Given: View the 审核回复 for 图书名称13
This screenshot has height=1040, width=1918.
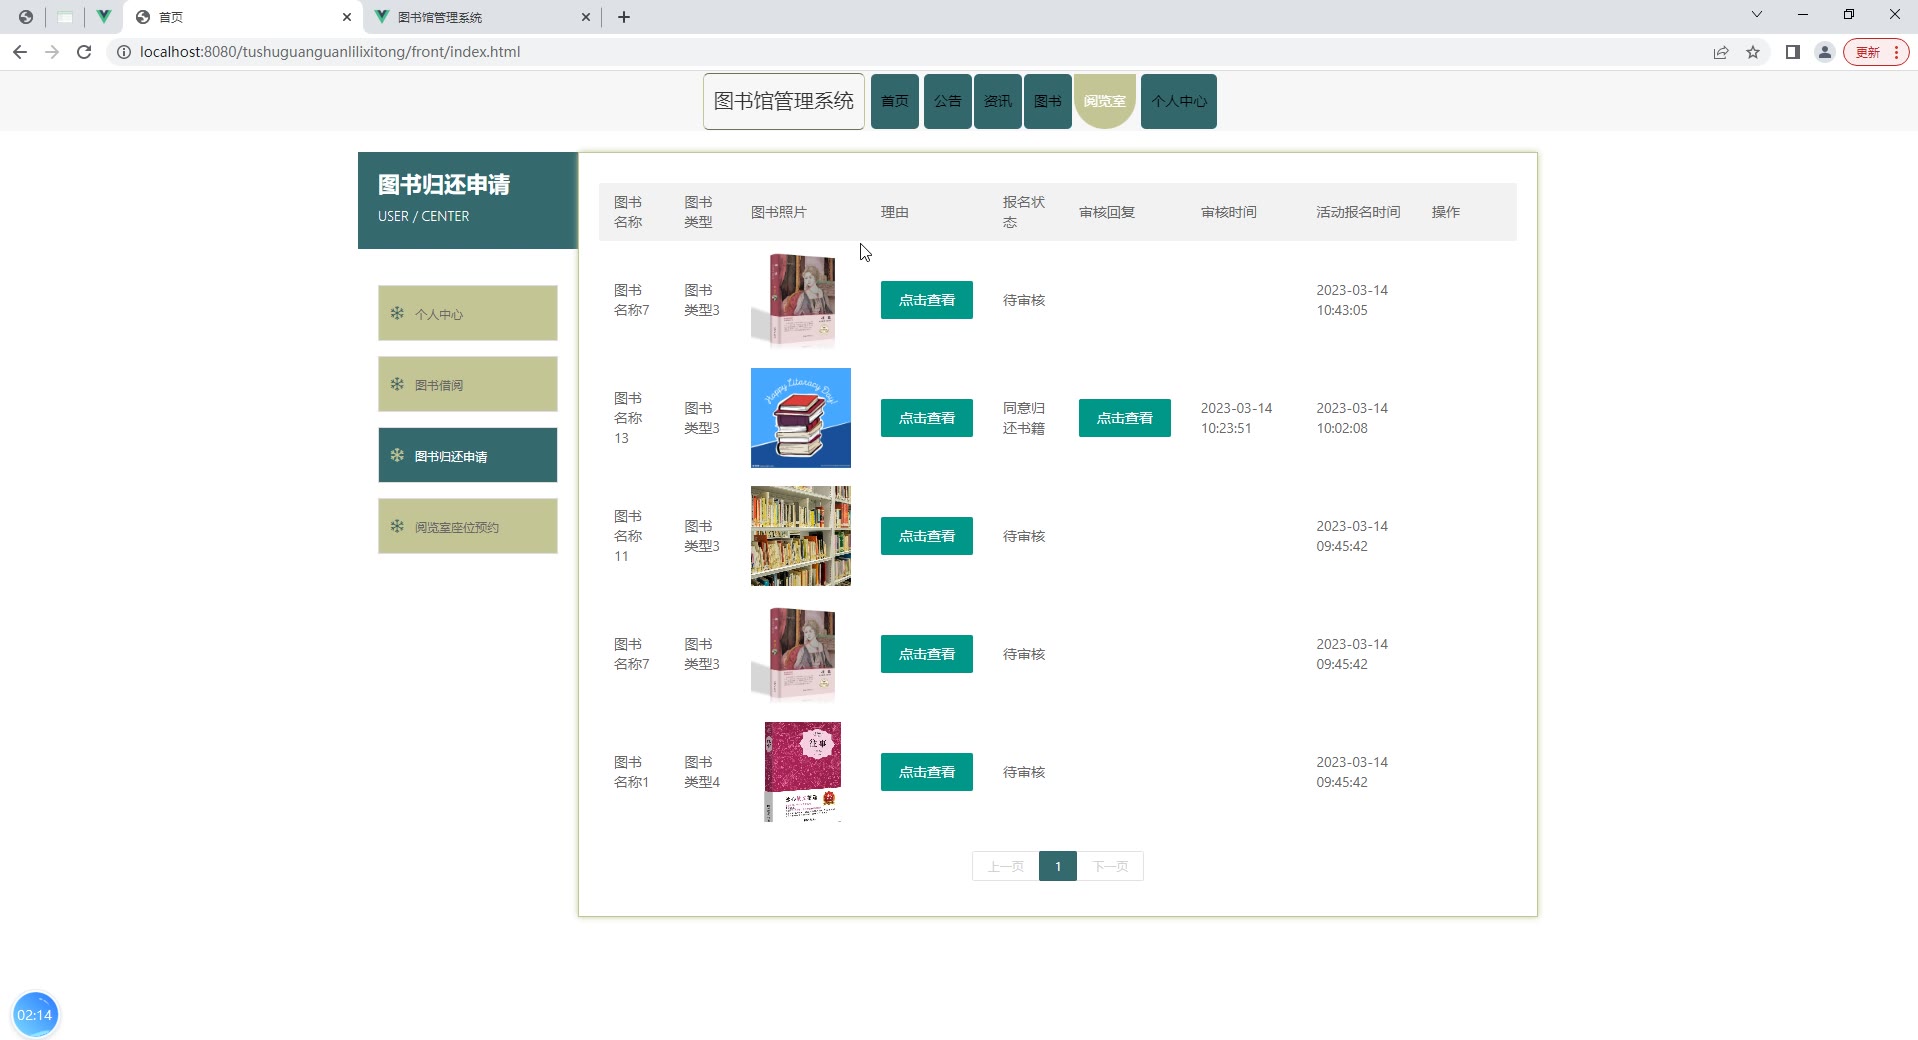Looking at the screenshot, I should [1125, 418].
